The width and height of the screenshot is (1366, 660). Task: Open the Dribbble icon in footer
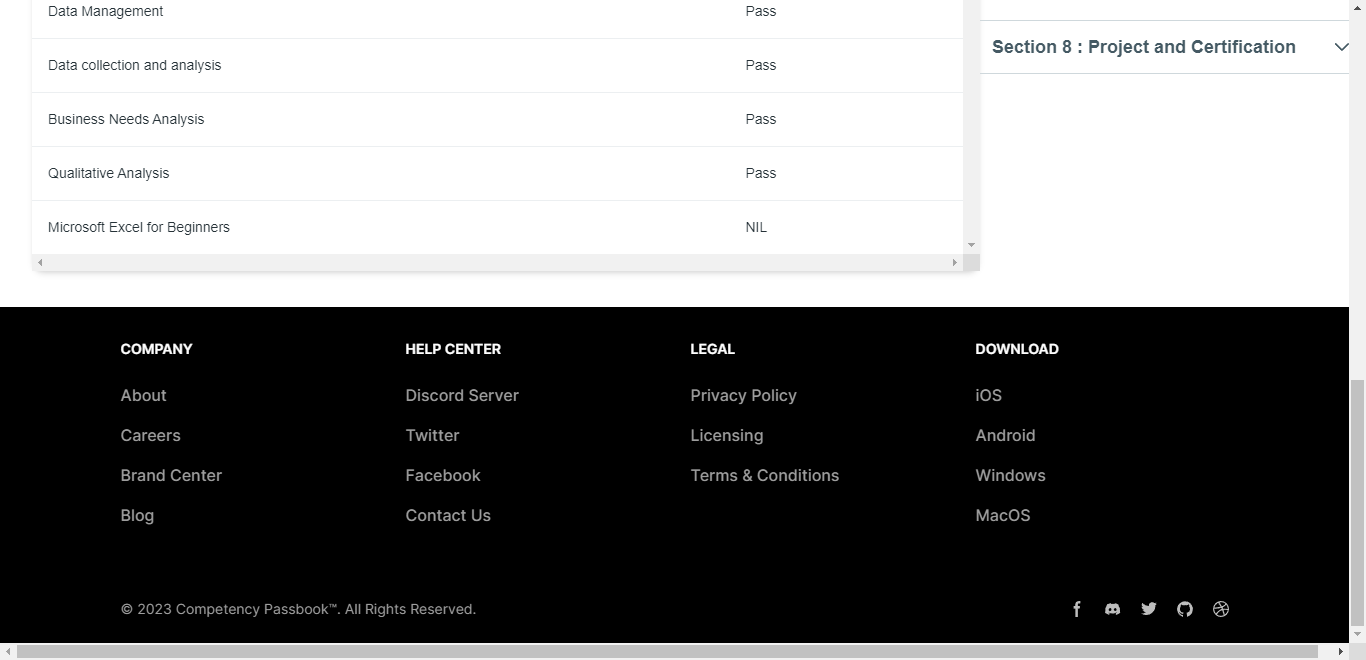[1221, 609]
